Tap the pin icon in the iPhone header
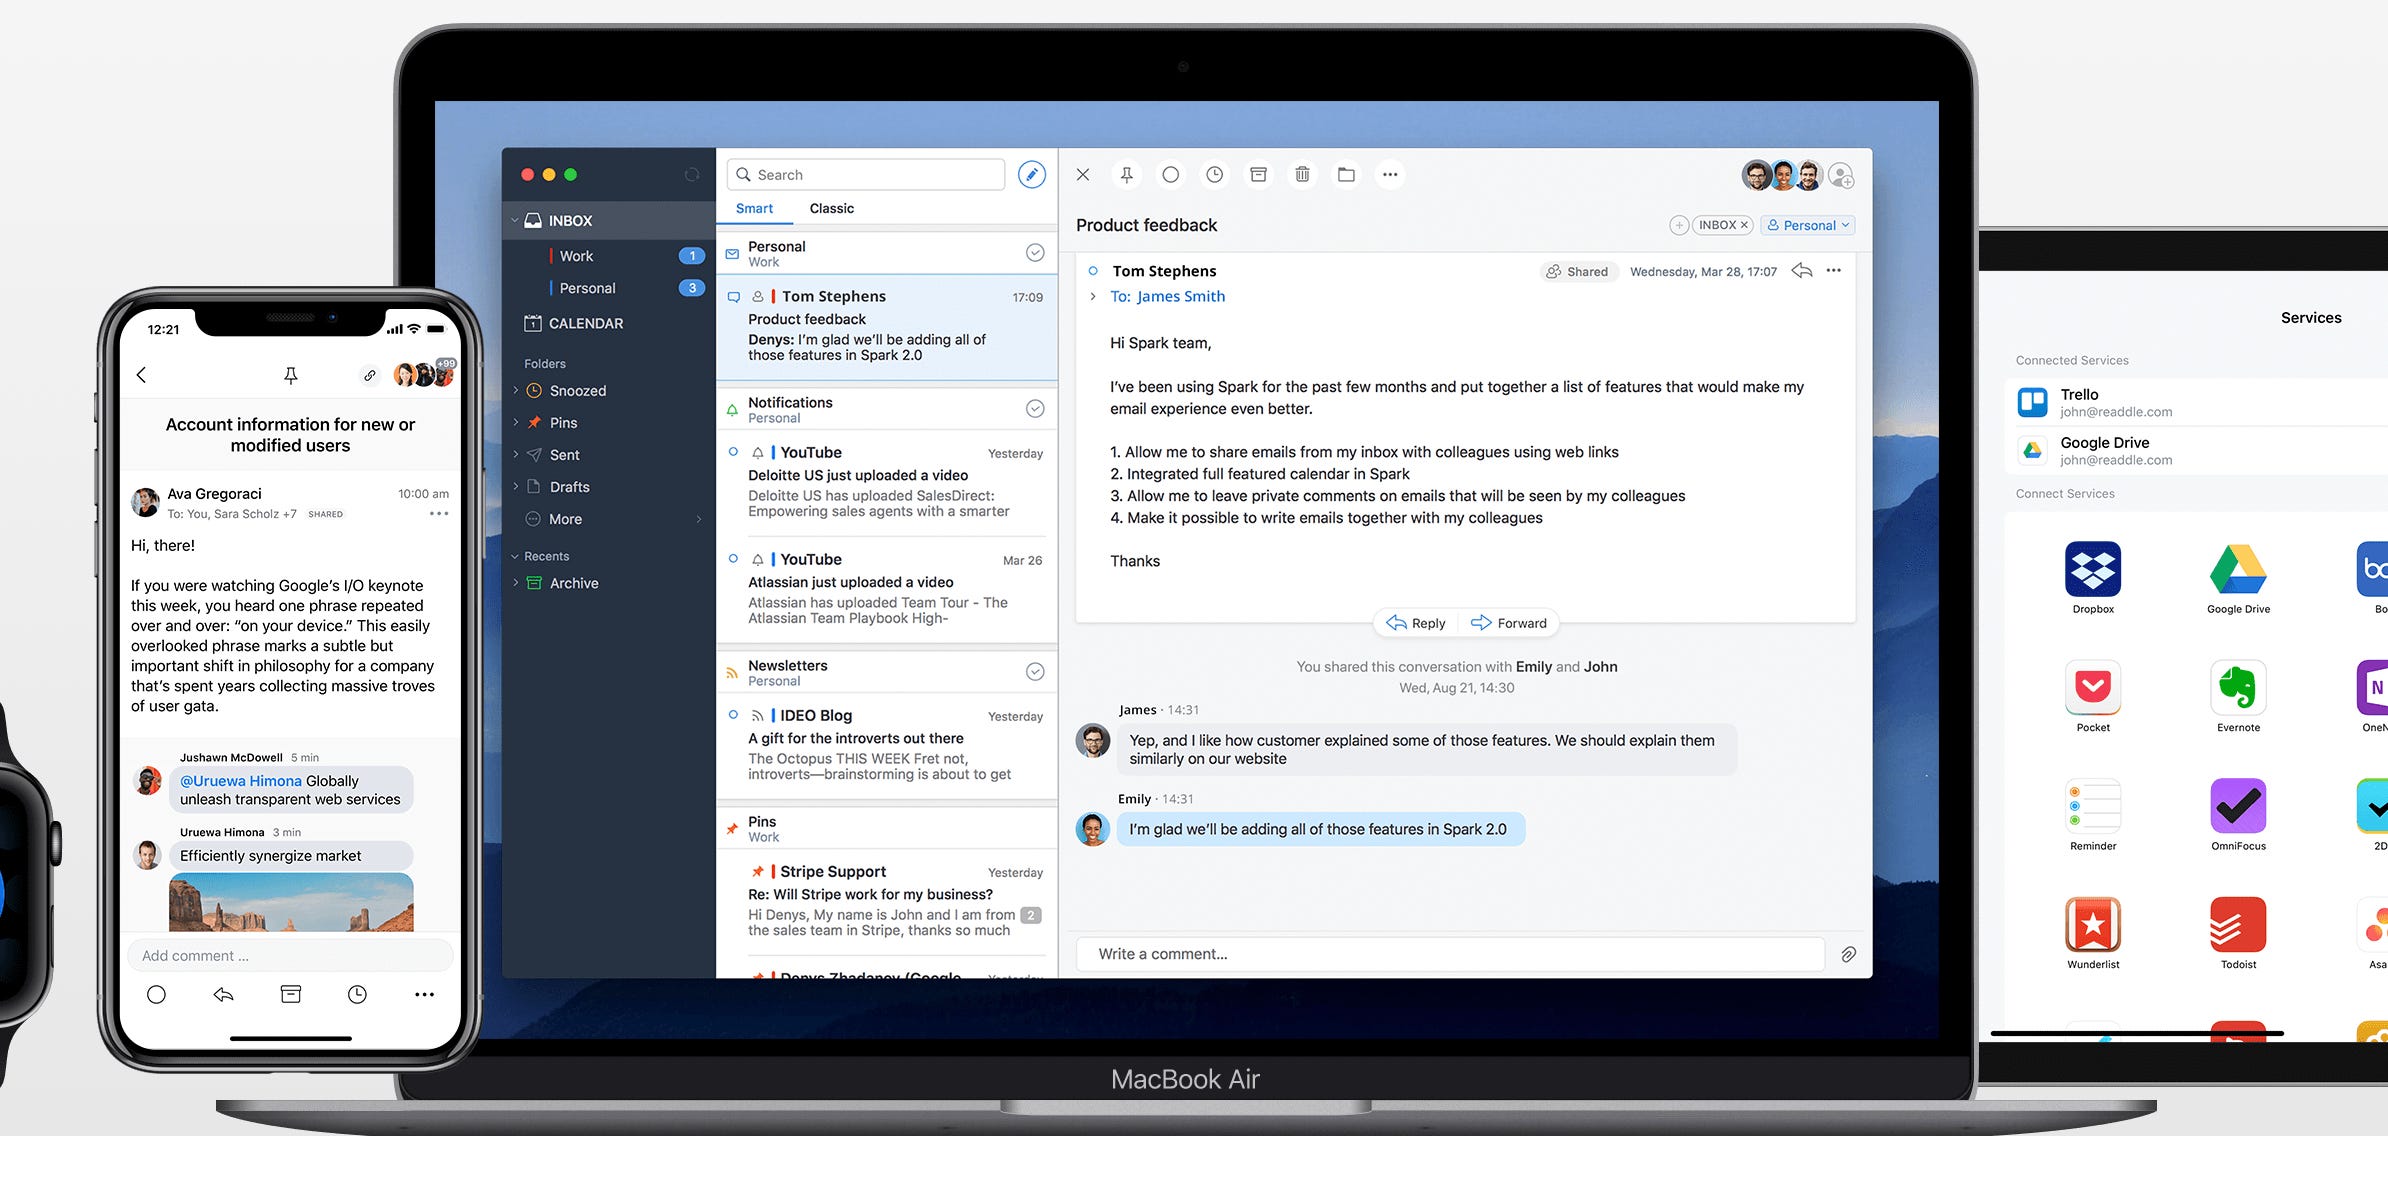The height and width of the screenshot is (1180, 2388). pos(290,375)
